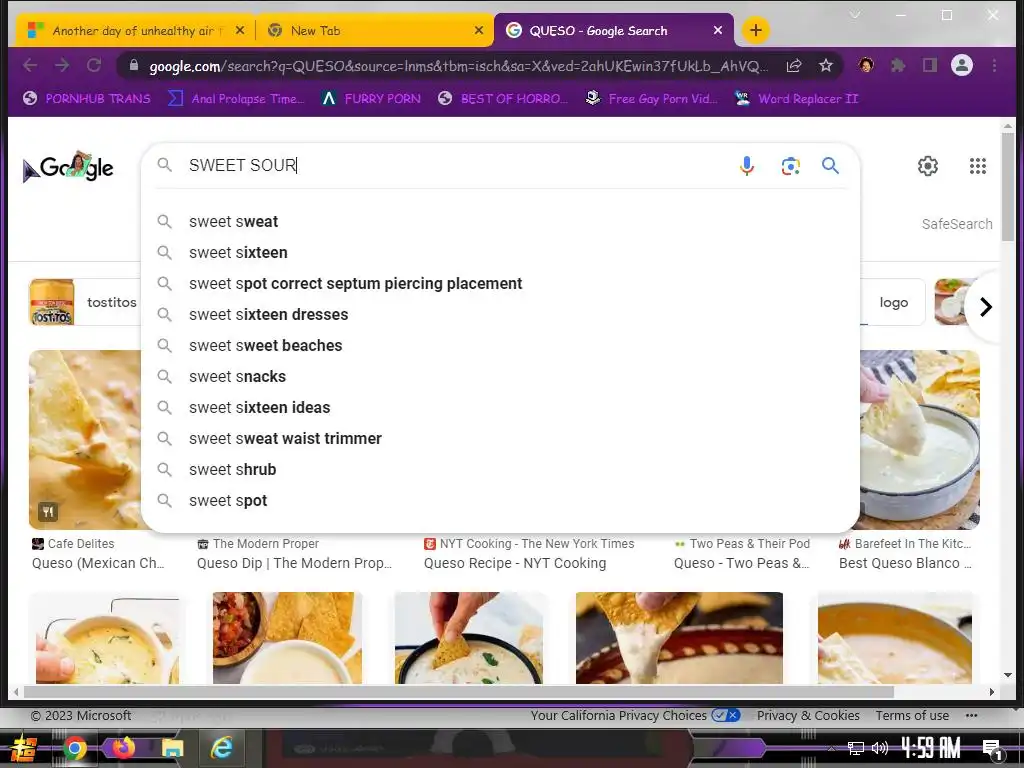Image resolution: width=1024 pixels, height=768 pixels.
Task: Click the Google logo
Action: 68,167
